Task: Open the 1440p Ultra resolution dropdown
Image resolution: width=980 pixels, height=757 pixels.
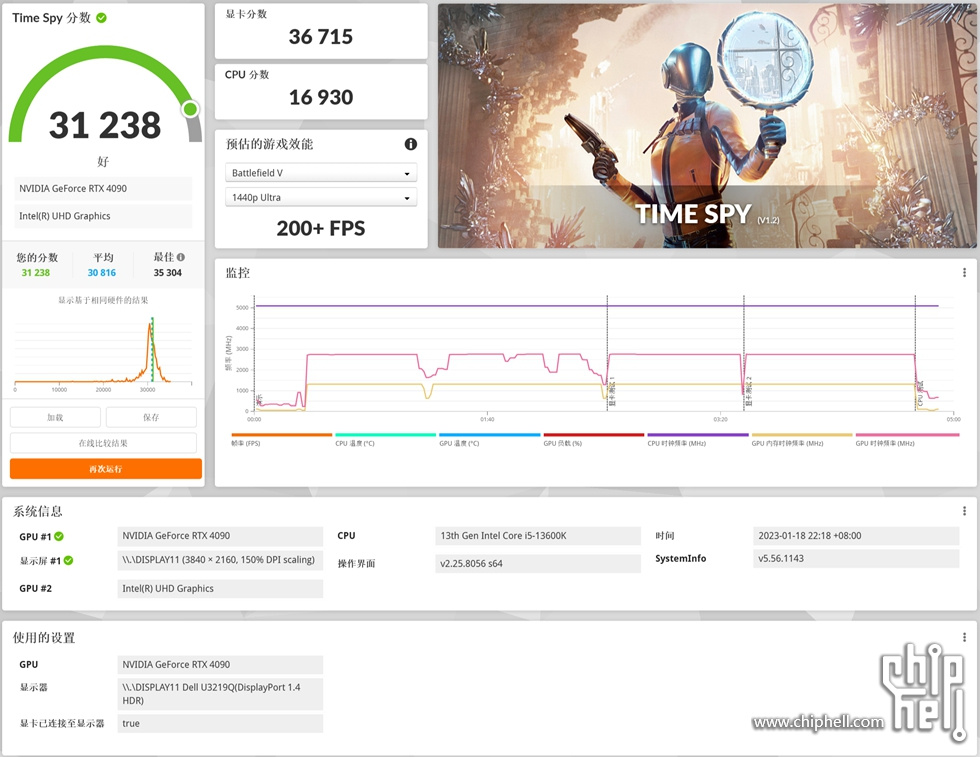Action: [x=321, y=198]
